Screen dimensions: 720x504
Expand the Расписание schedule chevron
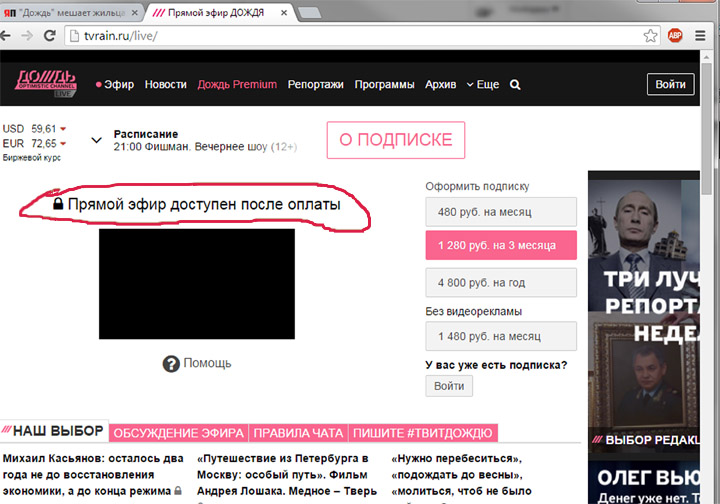(x=96, y=140)
